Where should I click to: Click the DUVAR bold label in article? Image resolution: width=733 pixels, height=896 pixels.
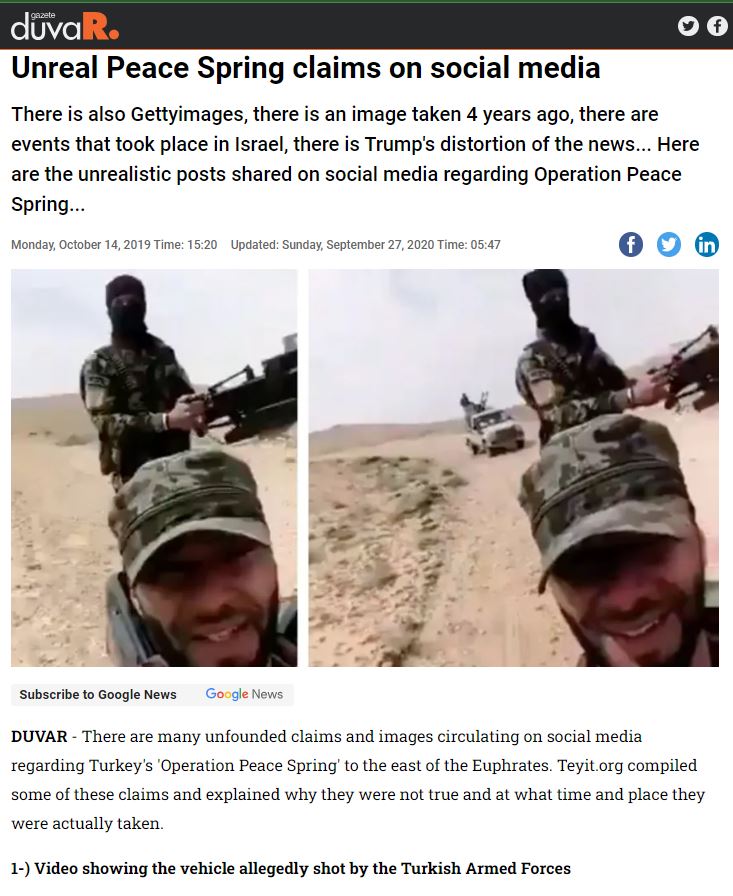point(39,736)
